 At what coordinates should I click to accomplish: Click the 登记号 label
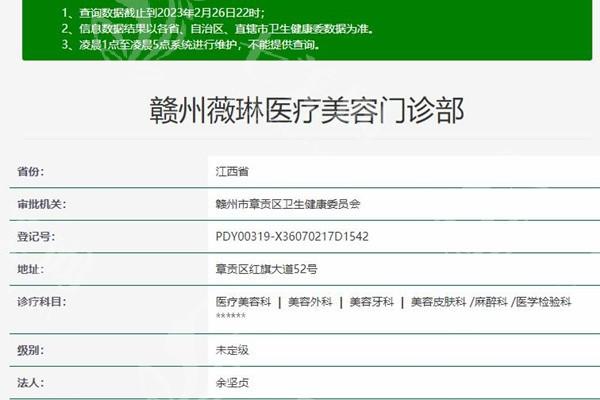[36, 237]
